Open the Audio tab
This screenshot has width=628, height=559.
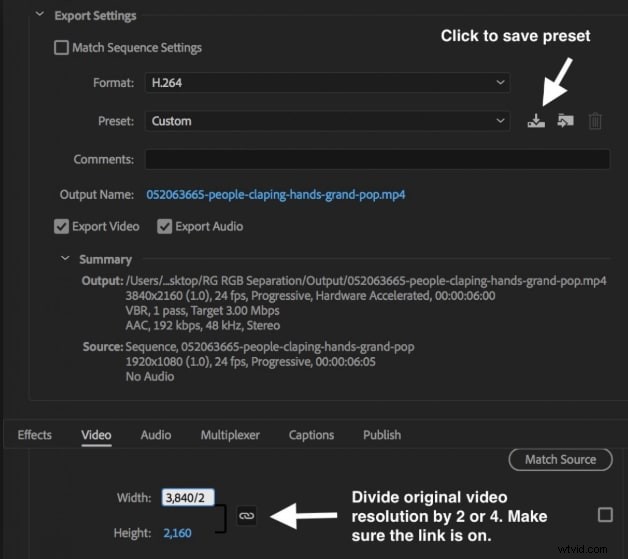click(156, 435)
